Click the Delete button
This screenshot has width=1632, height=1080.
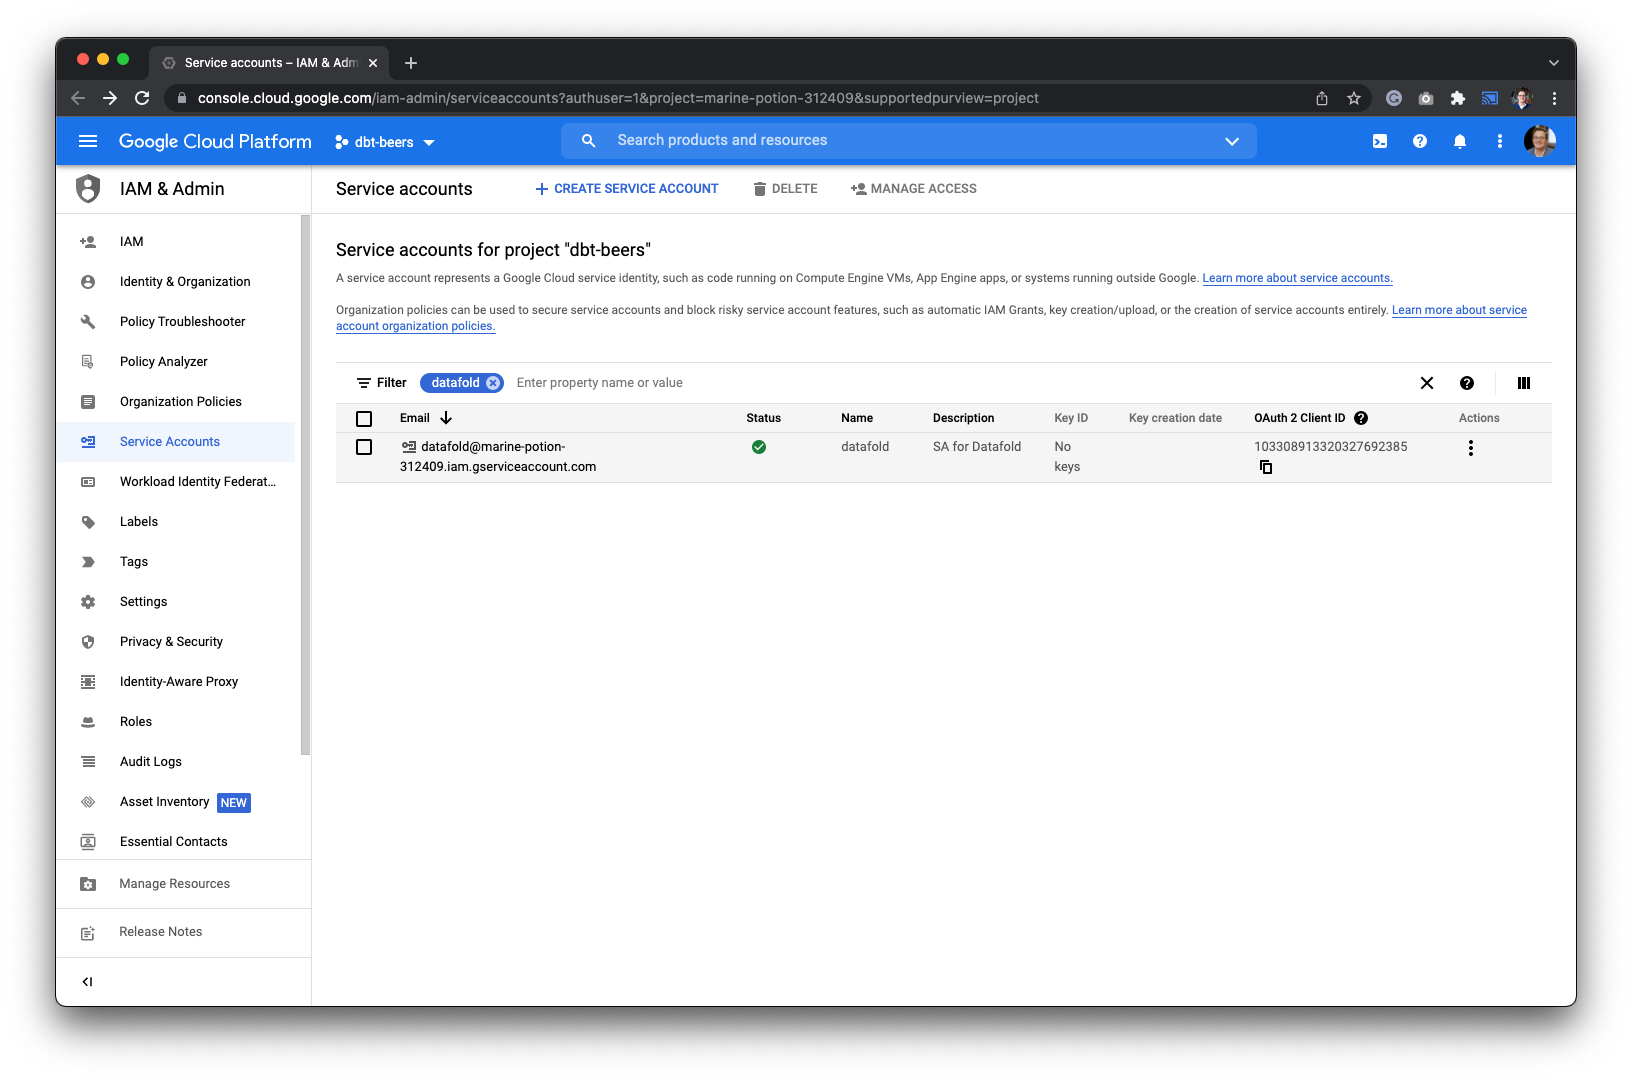click(786, 189)
